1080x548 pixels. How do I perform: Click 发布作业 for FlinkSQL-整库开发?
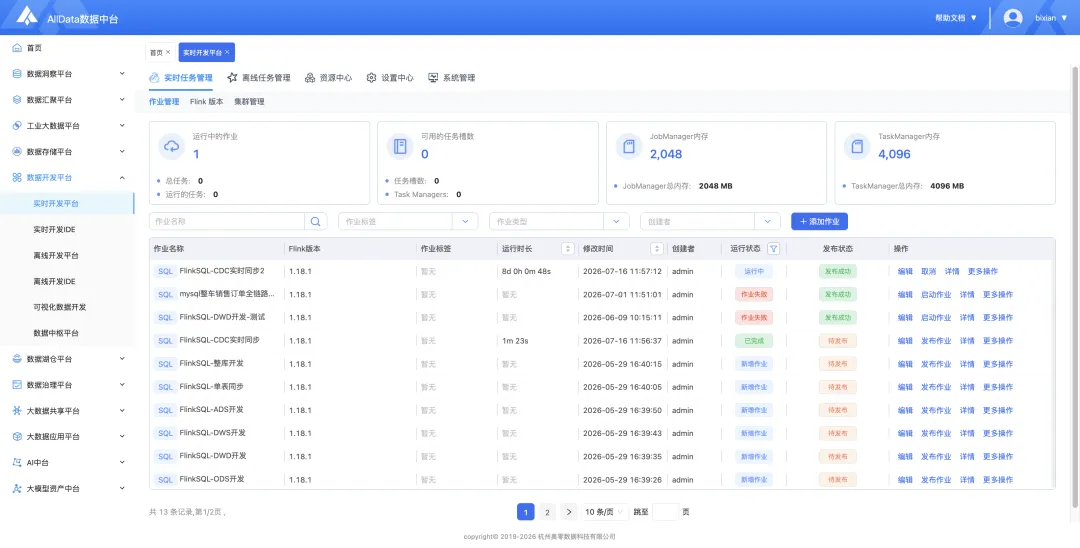tap(936, 363)
